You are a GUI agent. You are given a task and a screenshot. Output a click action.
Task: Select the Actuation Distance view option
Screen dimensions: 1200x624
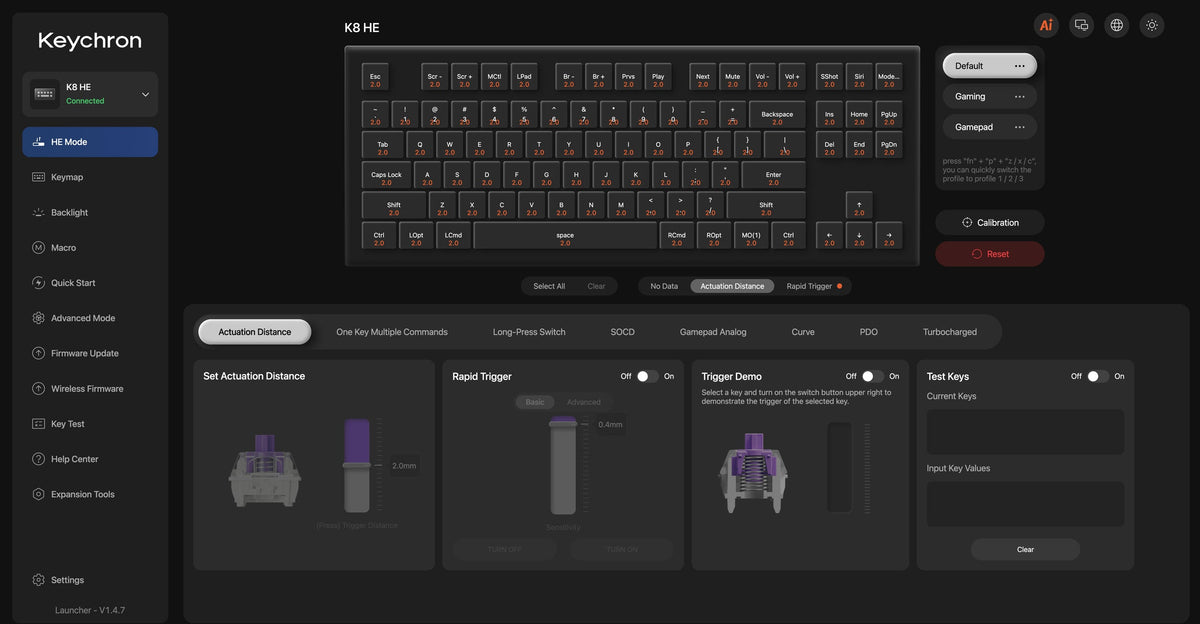pyautogui.click(x=732, y=286)
